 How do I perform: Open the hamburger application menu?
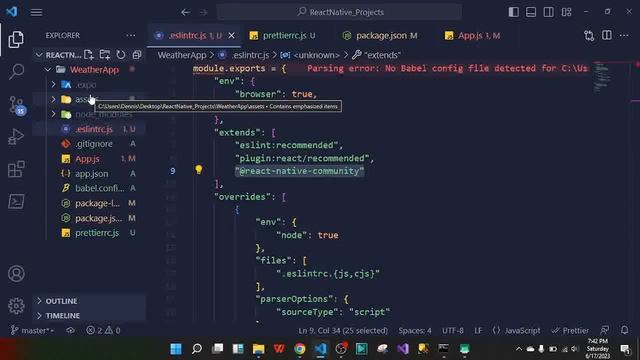(36, 12)
